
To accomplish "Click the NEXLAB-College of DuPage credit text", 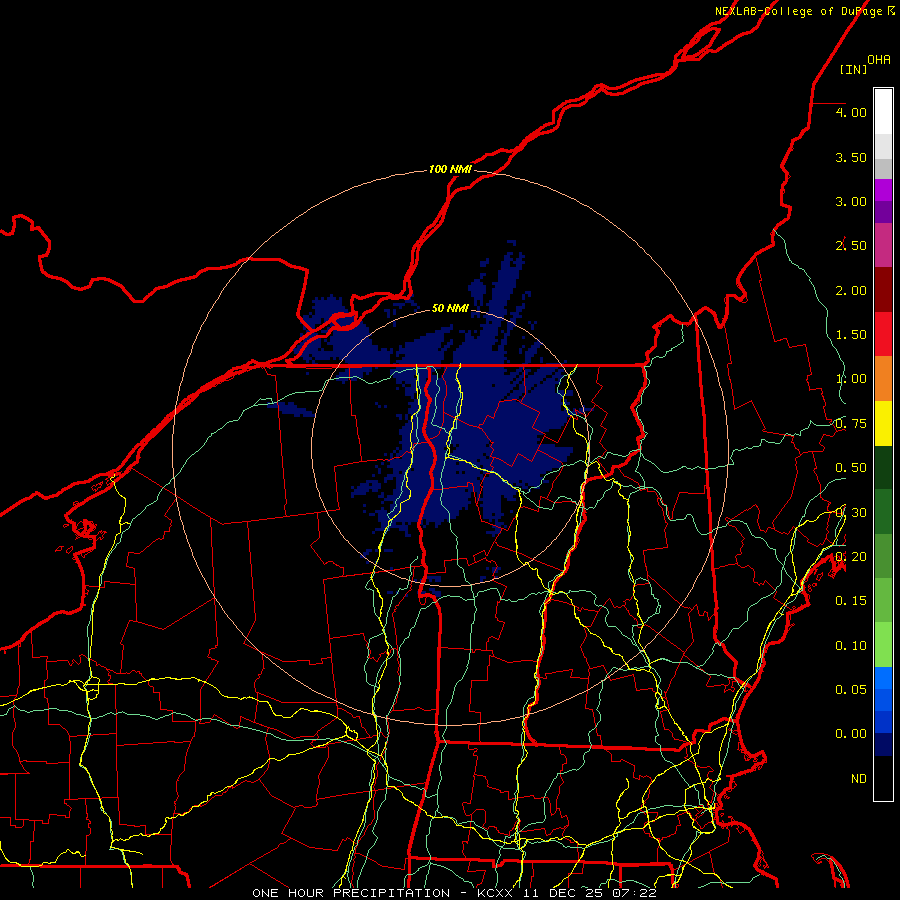I will tap(804, 11).
